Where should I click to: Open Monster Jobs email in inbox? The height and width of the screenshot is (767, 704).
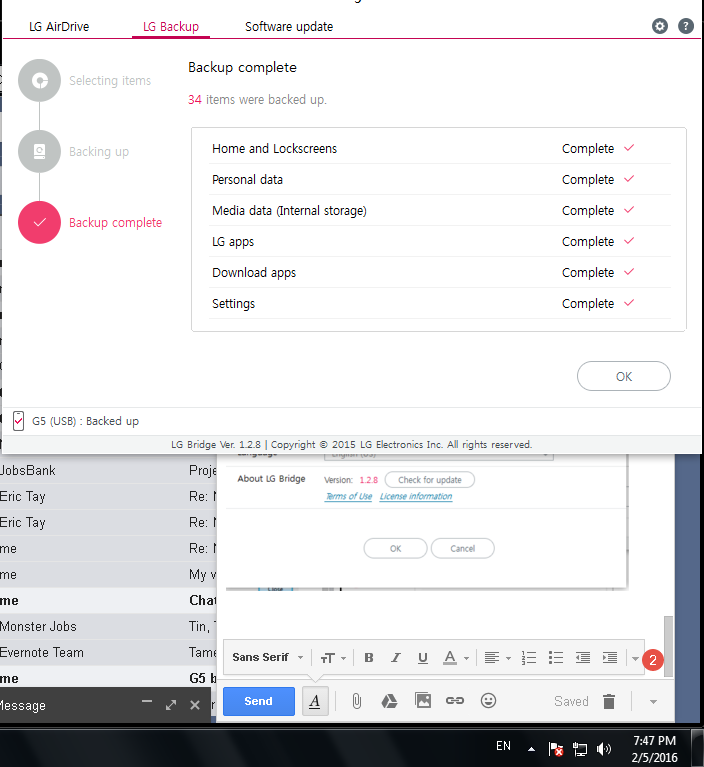pos(108,627)
